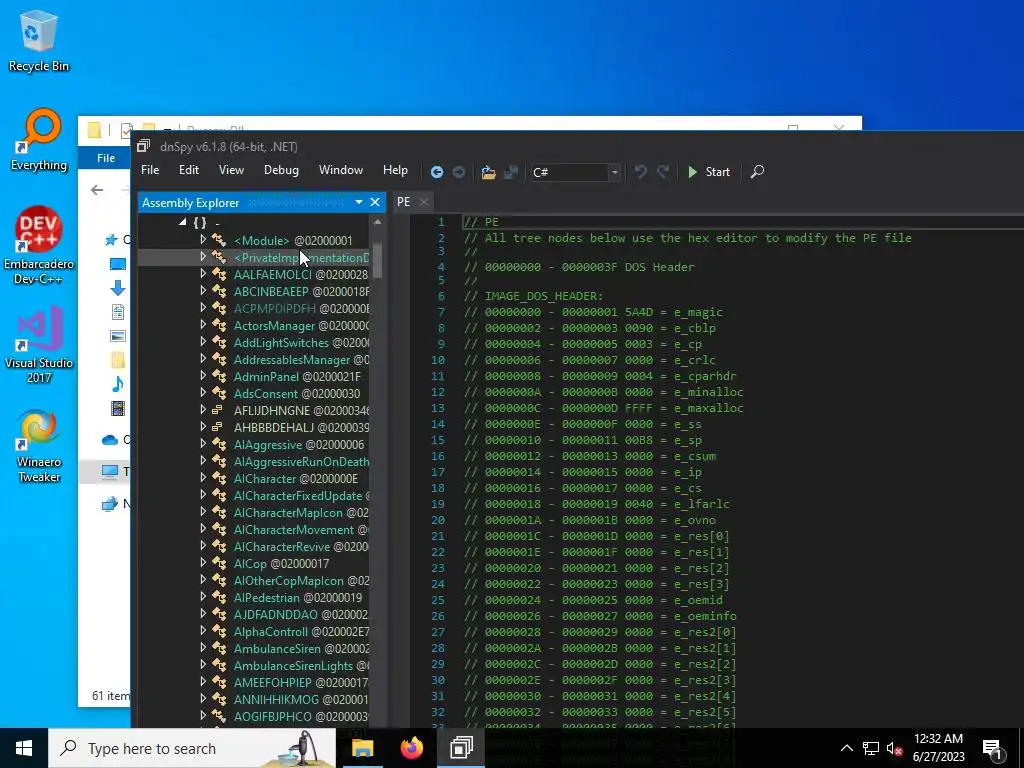1024x768 pixels.
Task: Open the Winaero Tweaker desktop shortcut
Action: click(39, 447)
